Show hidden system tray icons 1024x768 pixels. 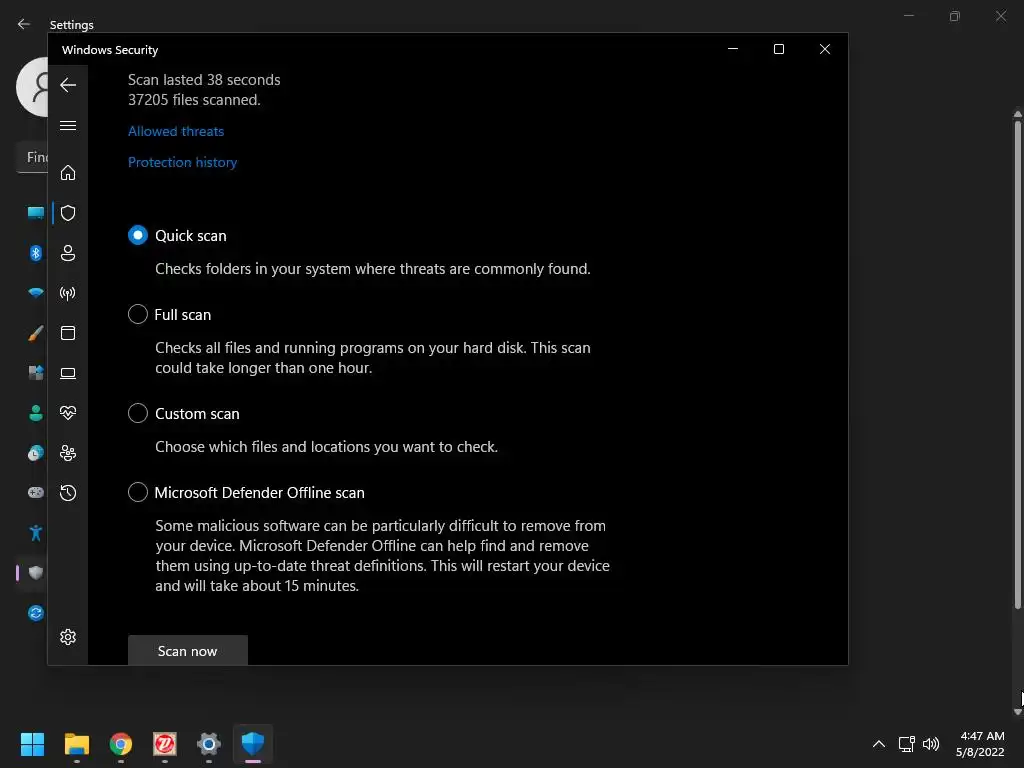879,744
